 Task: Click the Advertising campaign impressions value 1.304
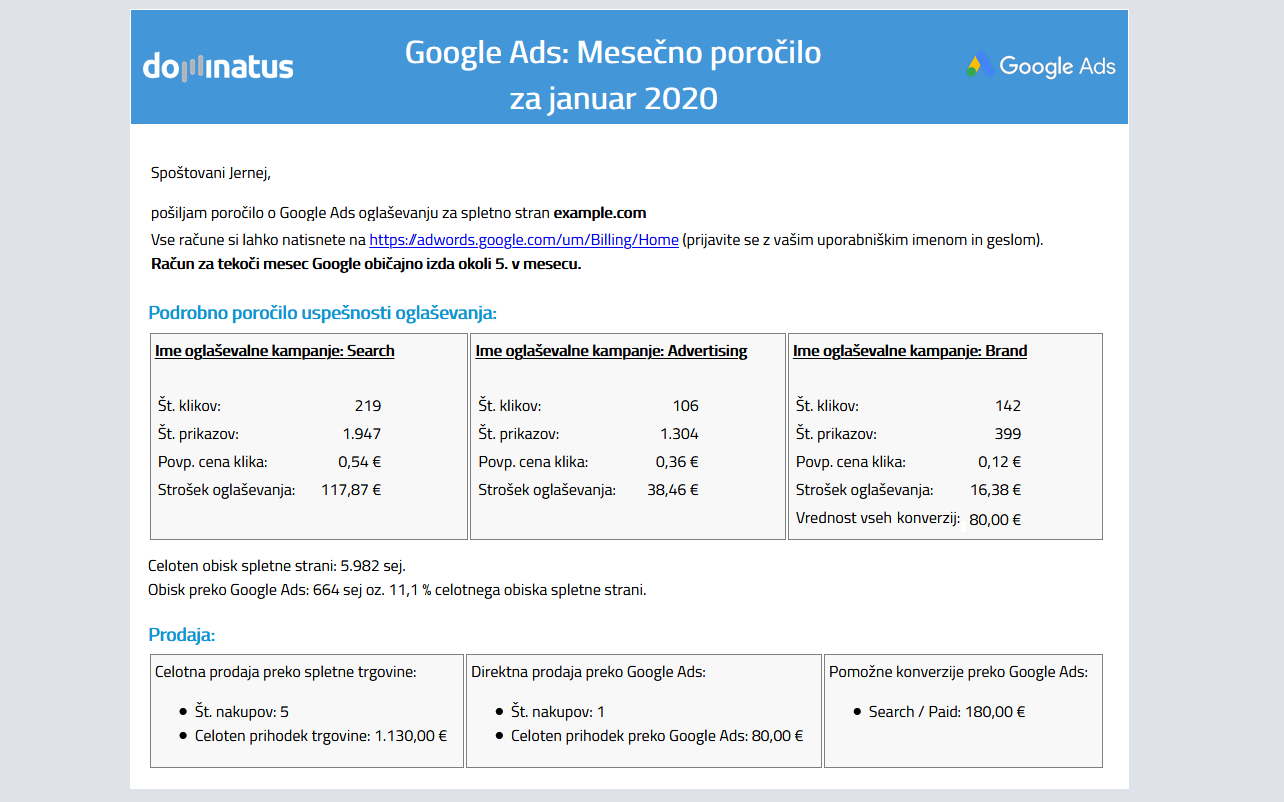click(679, 434)
